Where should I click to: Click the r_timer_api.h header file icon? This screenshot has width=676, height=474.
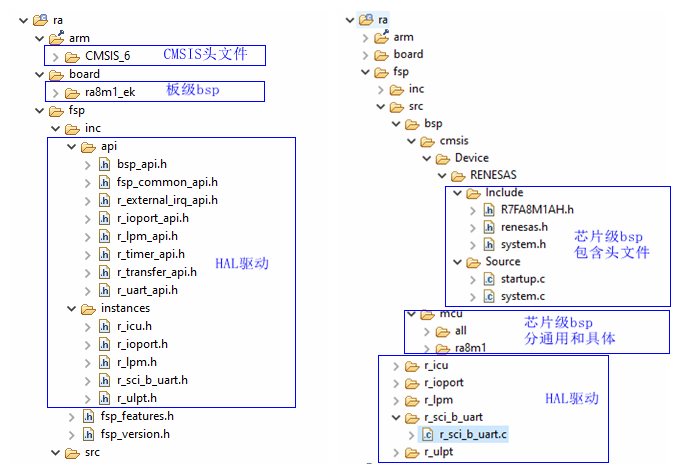coord(104,255)
